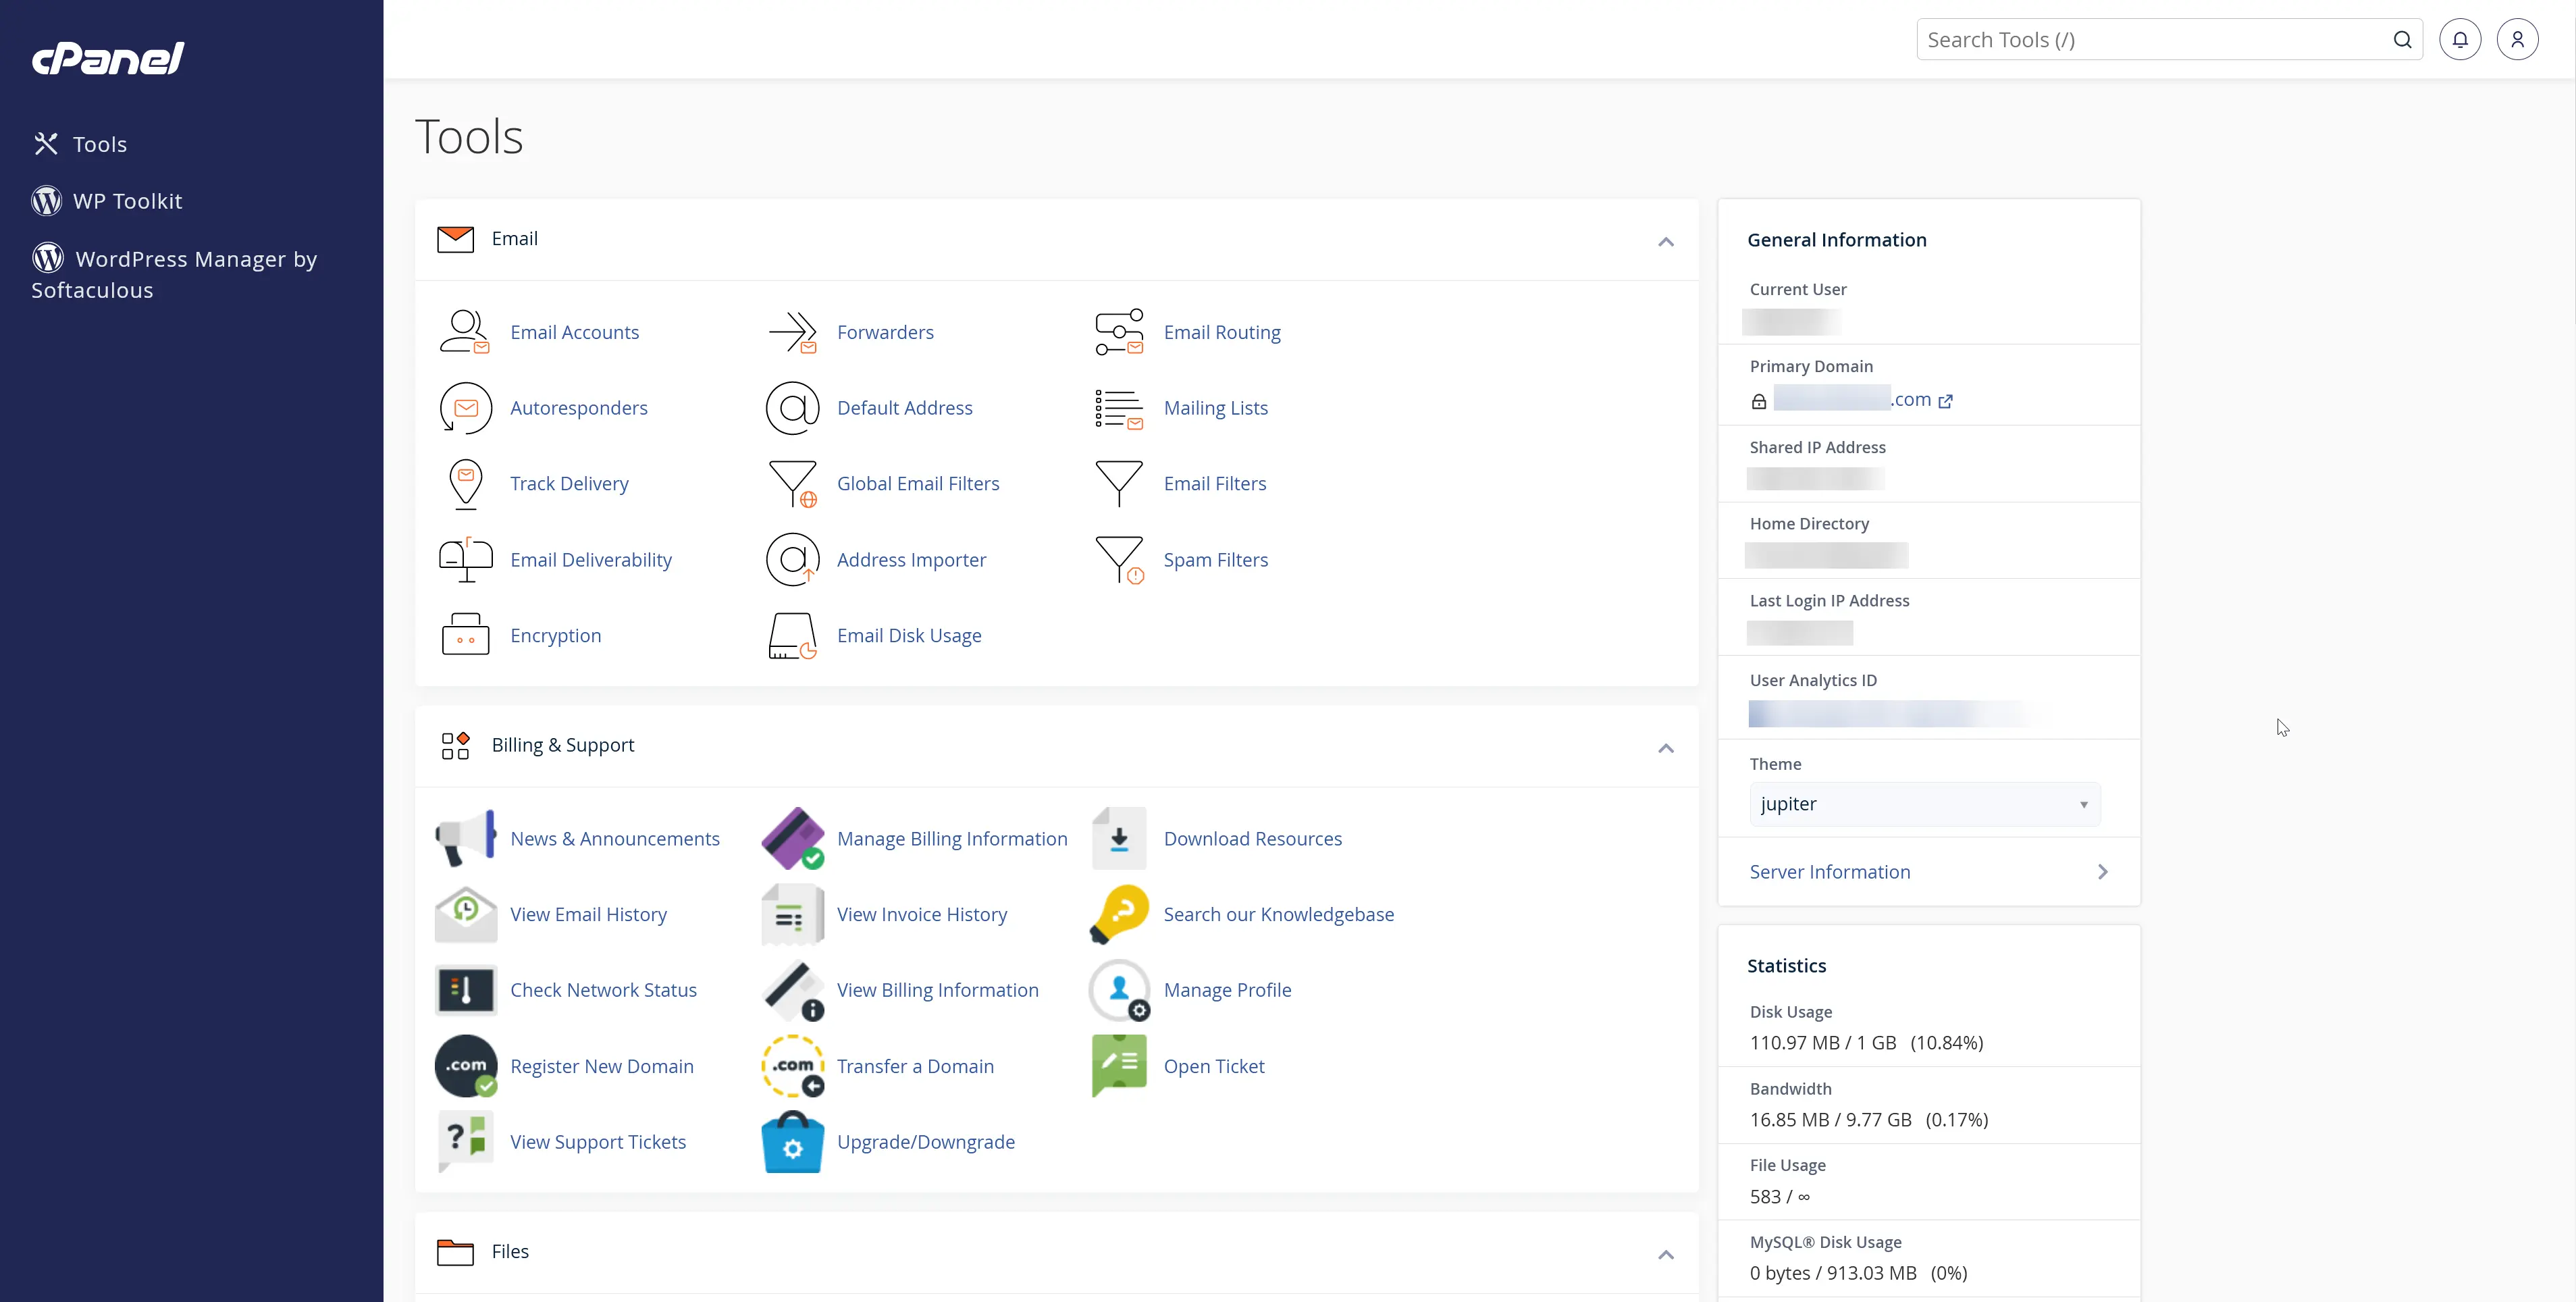Collapse the Email section
Screen dimensions: 2576x1302
pyautogui.click(x=1666, y=242)
